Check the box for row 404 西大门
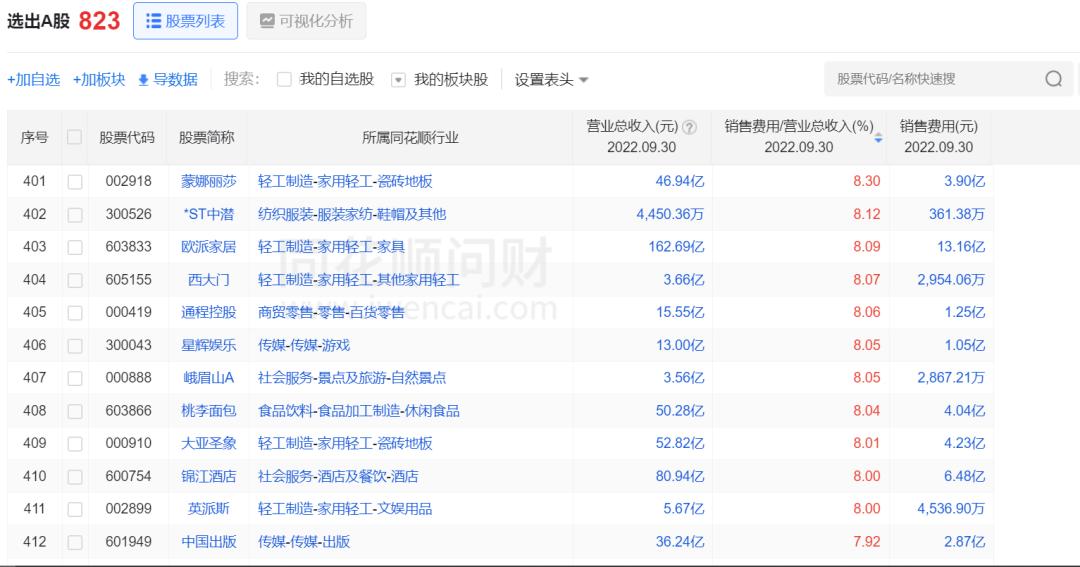Screen dimensions: 1080x567 pos(75,280)
